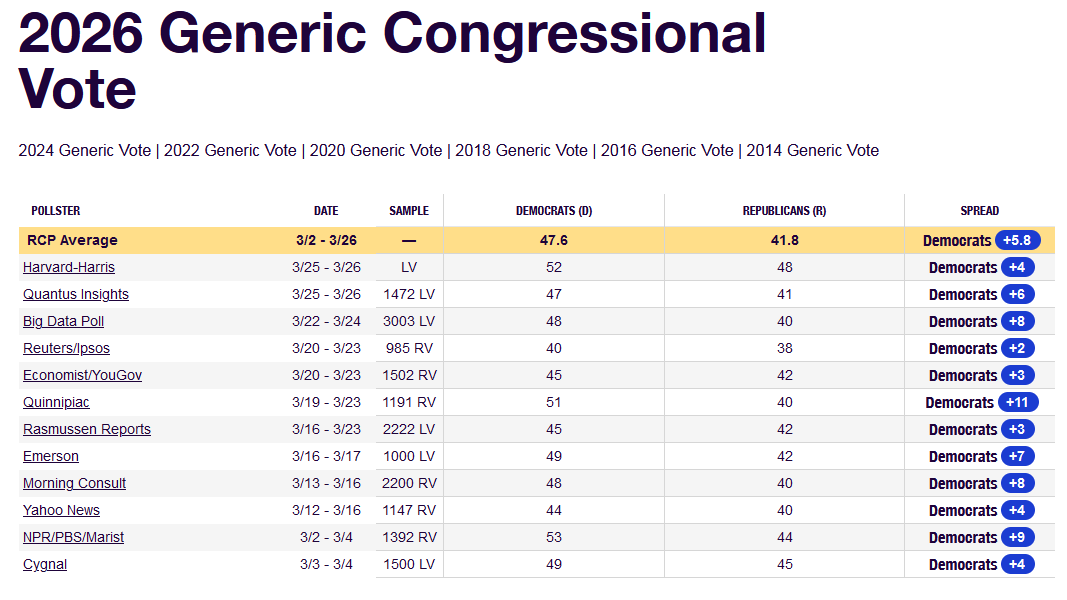Open the NPR/PBS/Marist poll

(72, 537)
